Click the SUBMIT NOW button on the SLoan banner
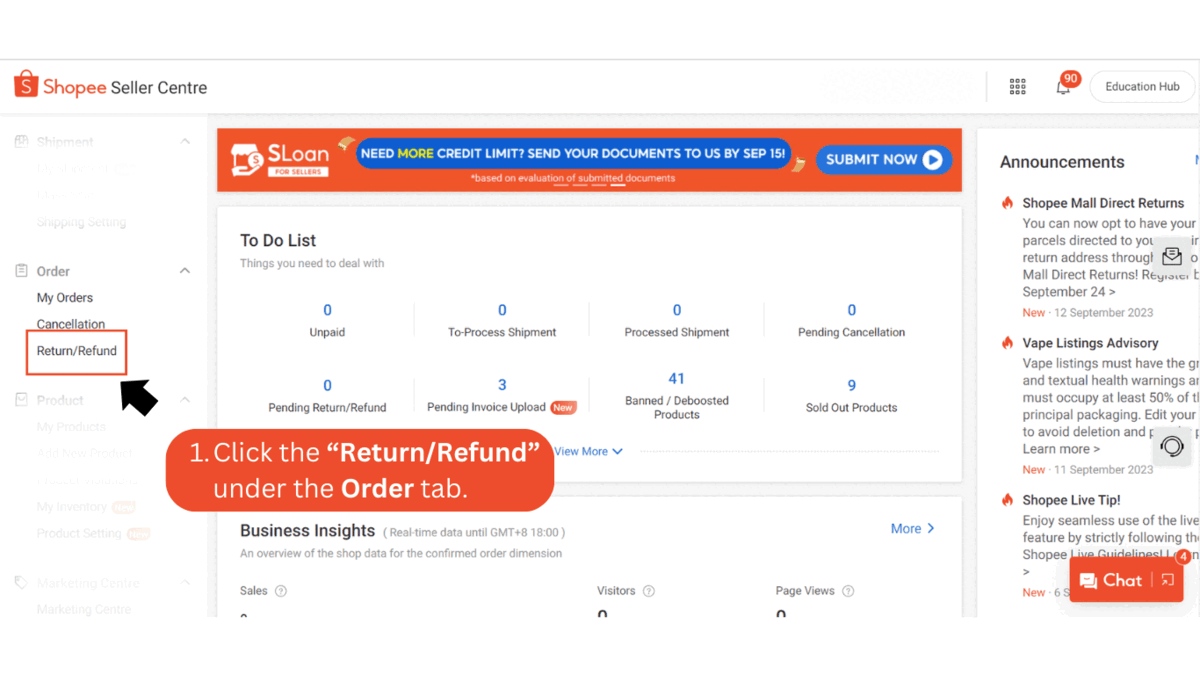This screenshot has width=1200, height=675. 883,159
